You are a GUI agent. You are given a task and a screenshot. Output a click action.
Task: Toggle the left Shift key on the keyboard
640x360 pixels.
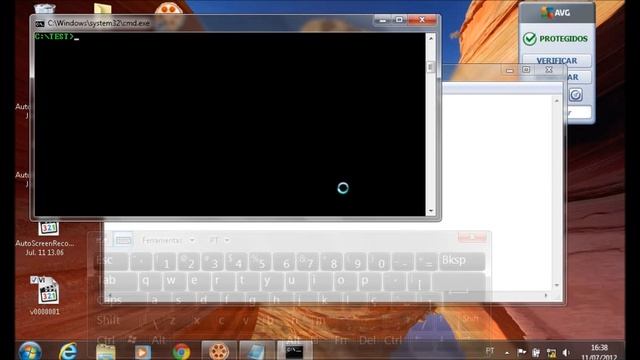(109, 320)
